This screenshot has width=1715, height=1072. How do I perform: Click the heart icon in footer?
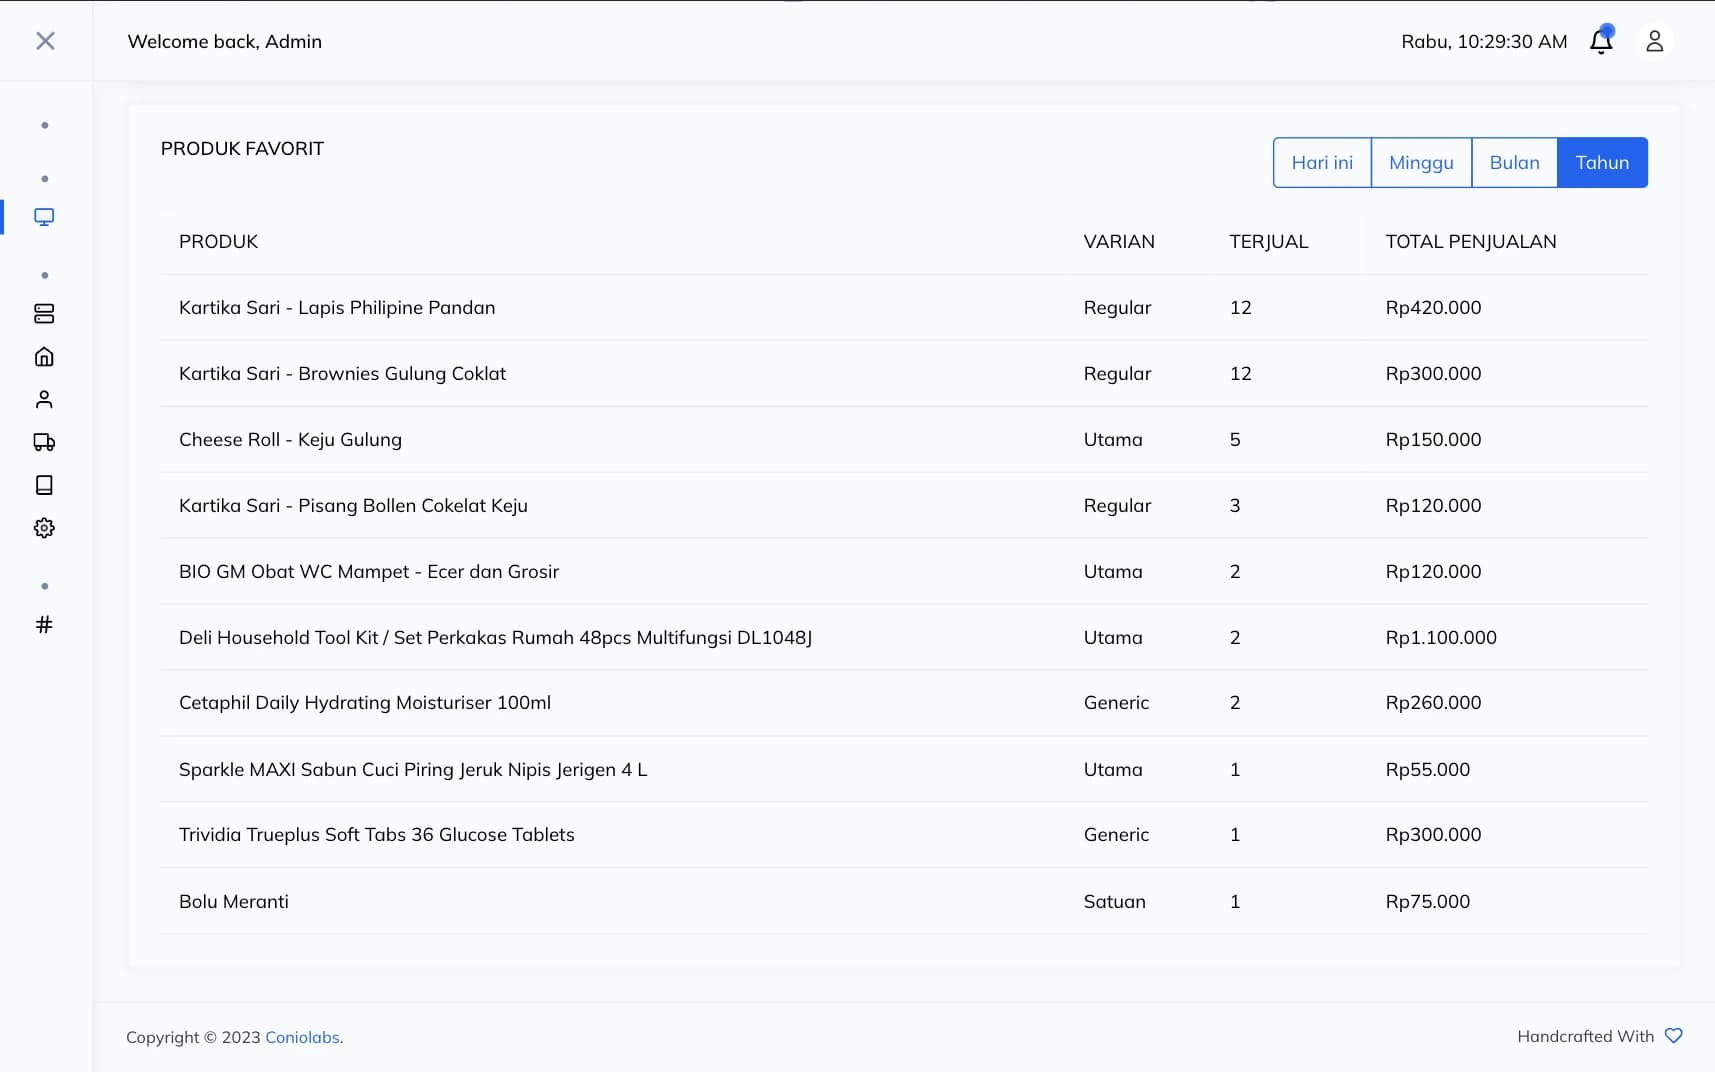pos(1673,1036)
